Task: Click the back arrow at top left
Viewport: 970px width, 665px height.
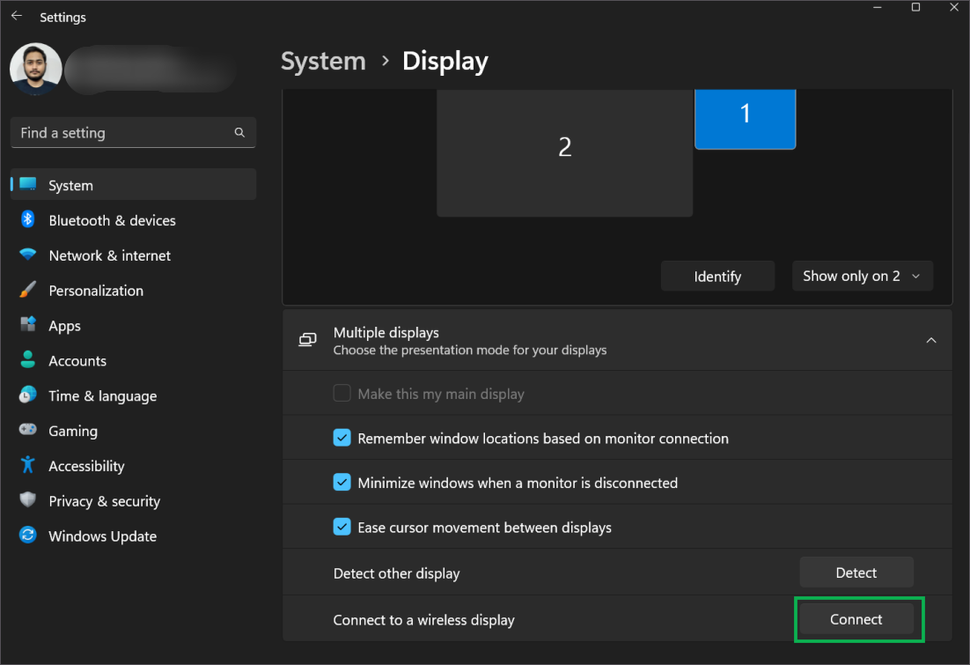Action: pyautogui.click(x=16, y=16)
